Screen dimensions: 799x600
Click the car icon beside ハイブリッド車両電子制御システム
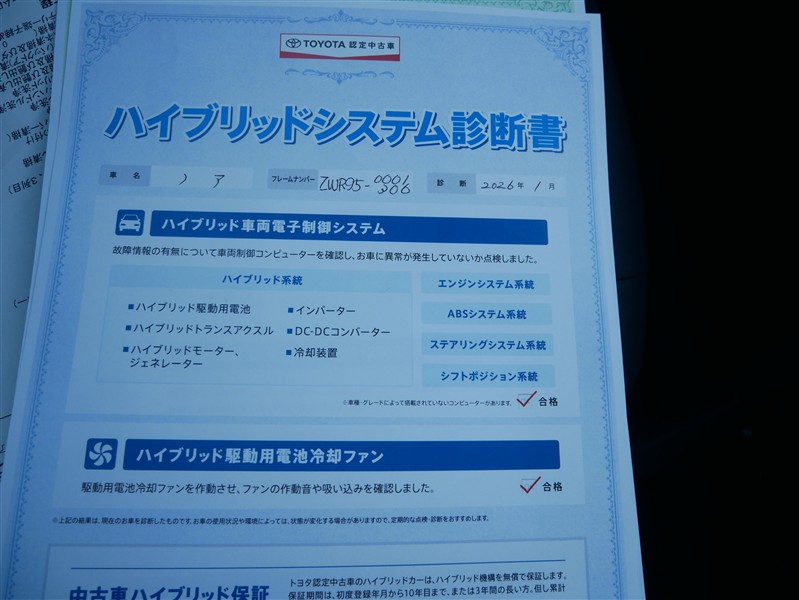(x=130, y=223)
